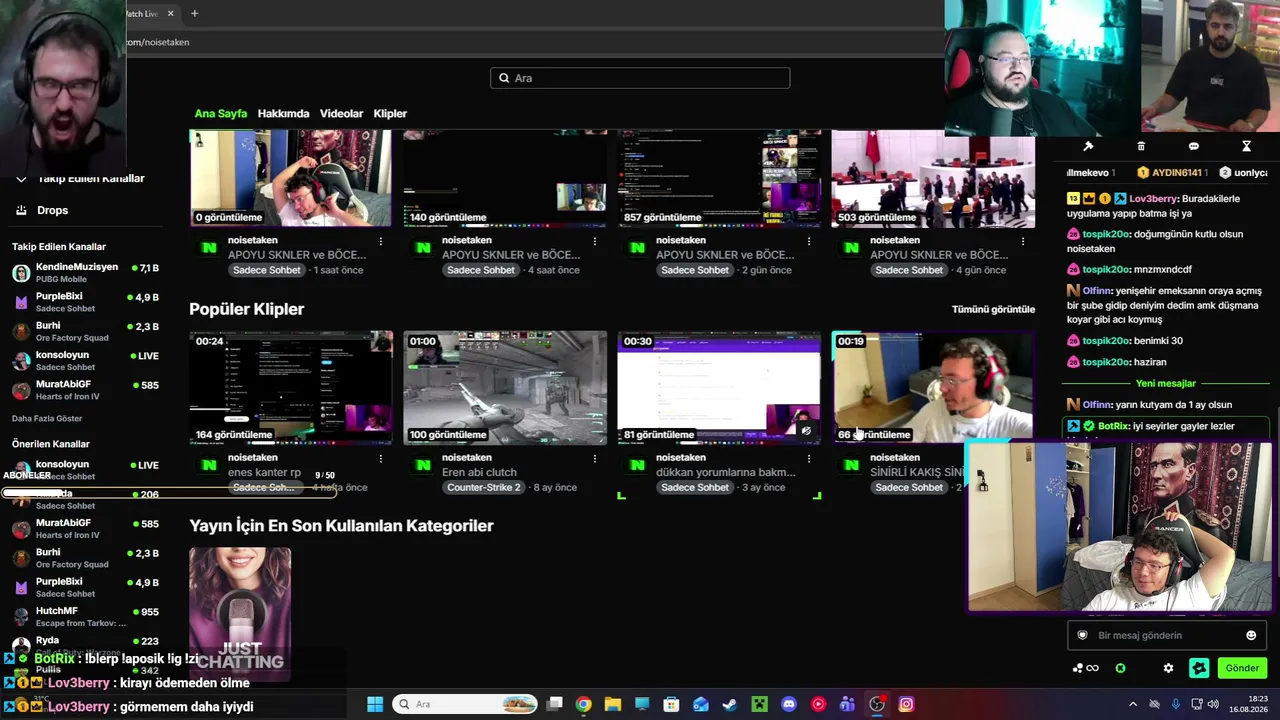This screenshot has width=1280, height=720.
Task: Click PurpleBixi avatar under Takip Edilen Kanallar
Action: click(21, 302)
